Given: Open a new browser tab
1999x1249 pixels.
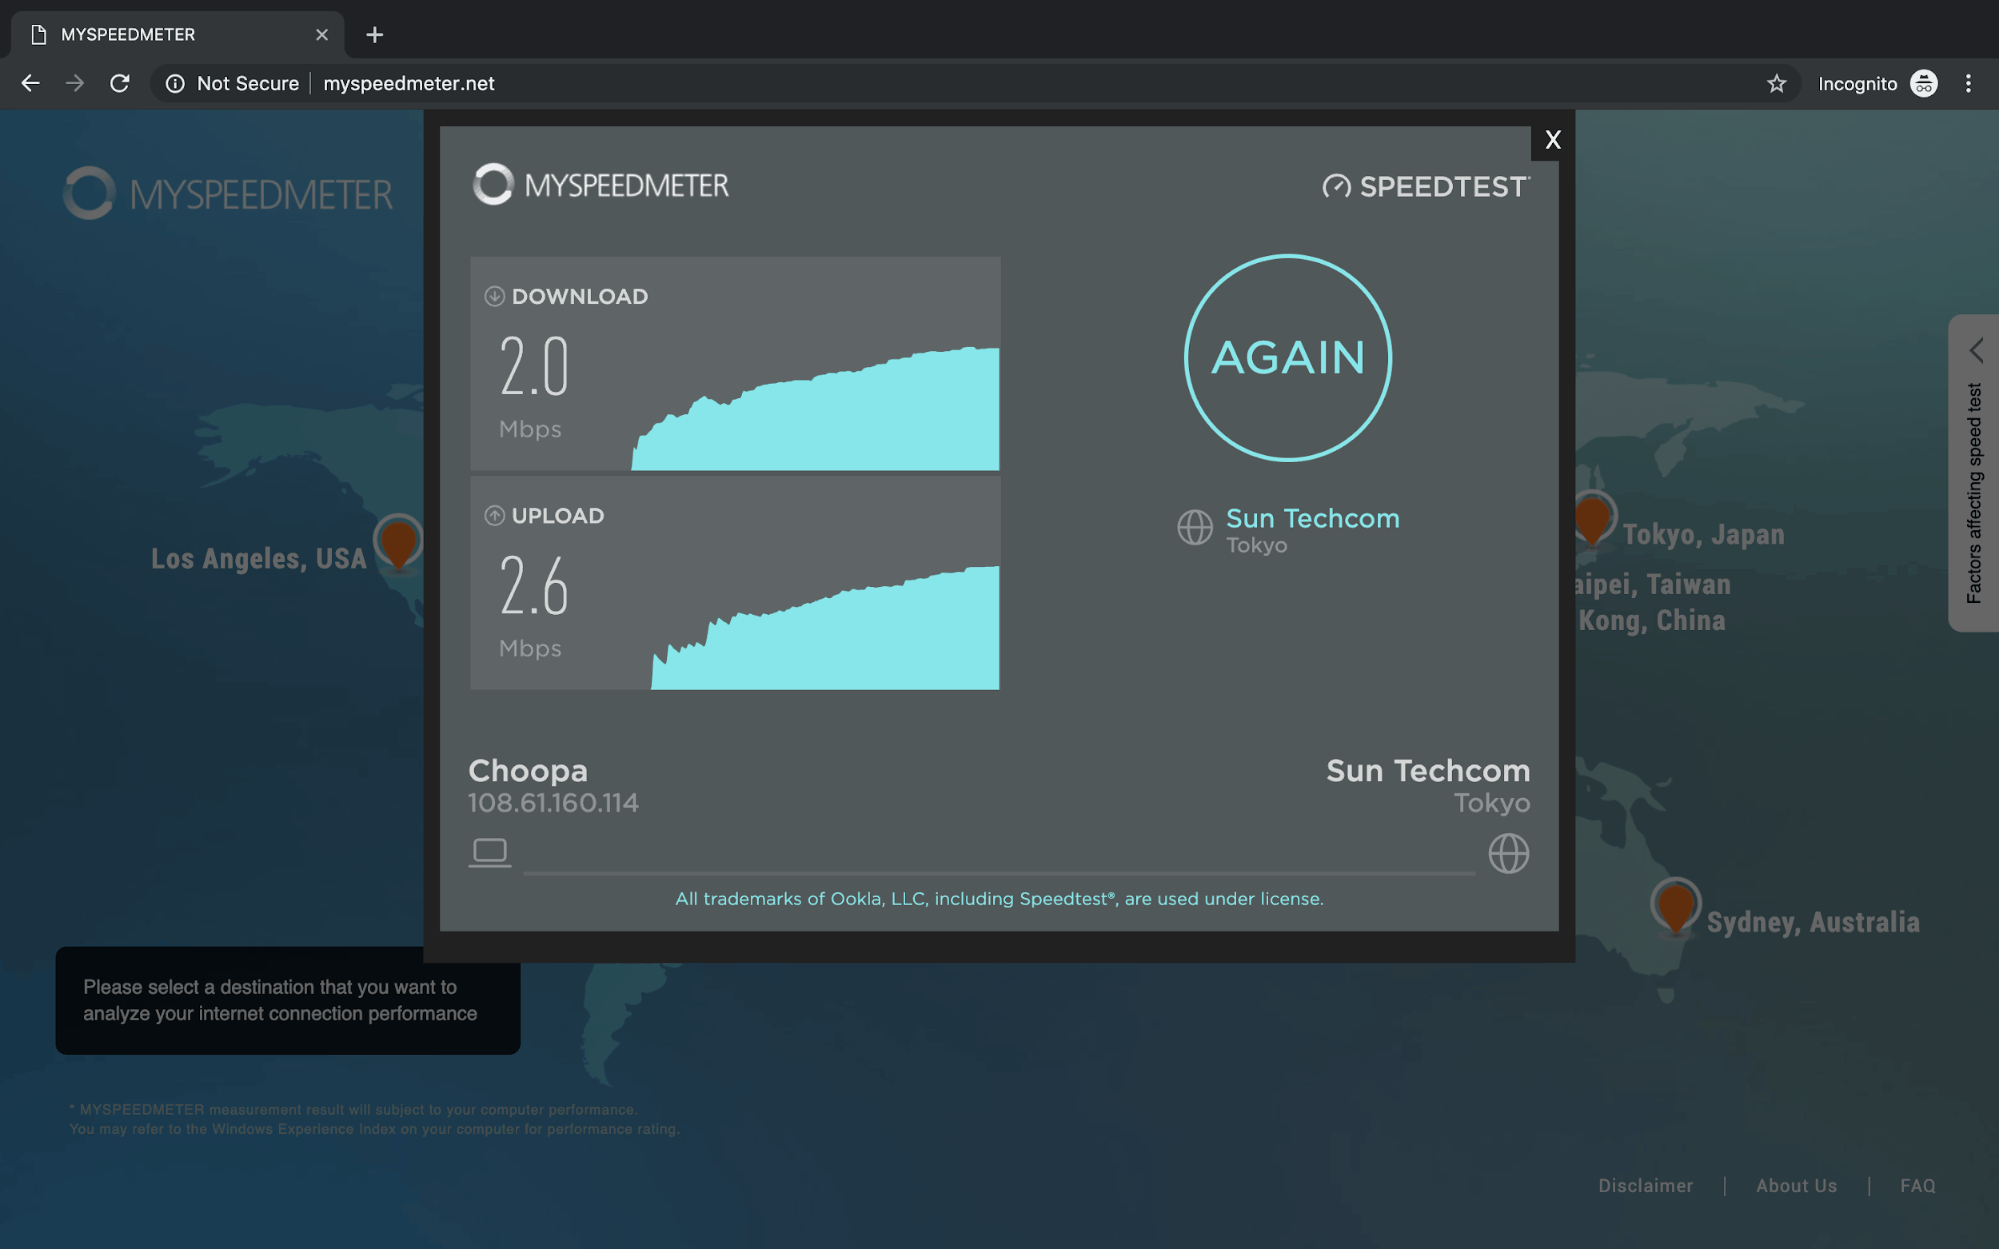Looking at the screenshot, I should [374, 35].
